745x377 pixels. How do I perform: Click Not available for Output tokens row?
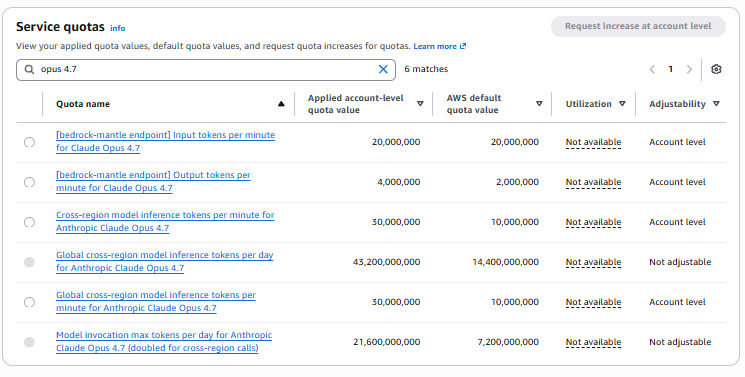click(x=593, y=182)
